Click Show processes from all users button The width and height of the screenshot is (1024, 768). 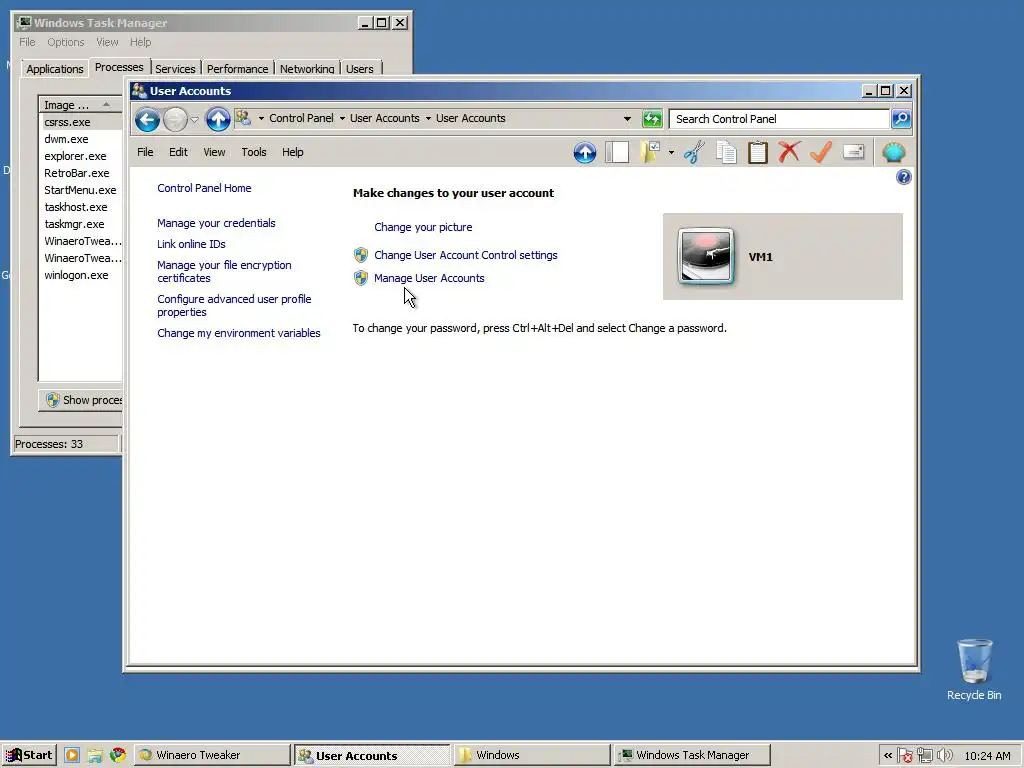(81, 400)
